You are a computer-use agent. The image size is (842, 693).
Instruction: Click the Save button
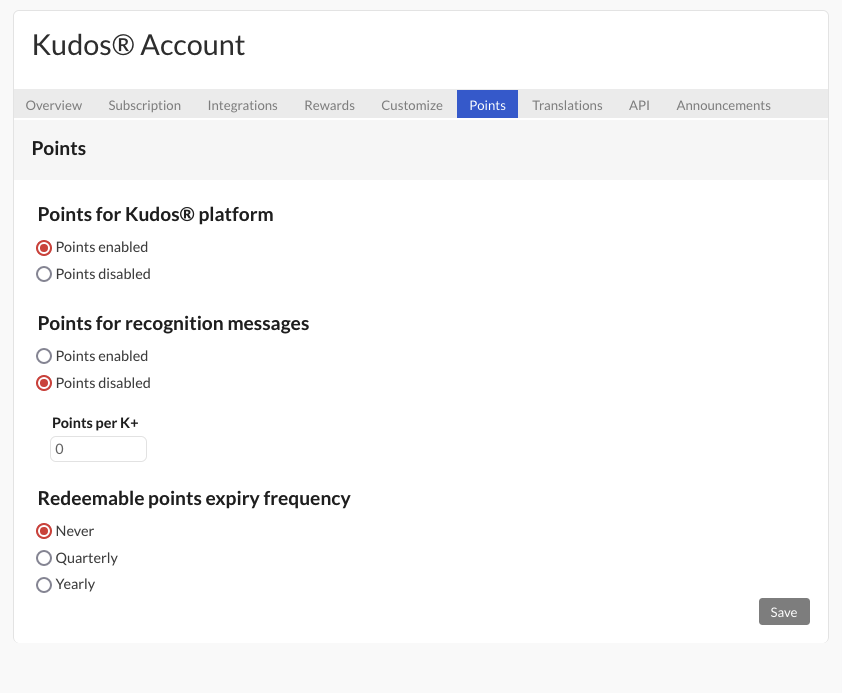[784, 612]
